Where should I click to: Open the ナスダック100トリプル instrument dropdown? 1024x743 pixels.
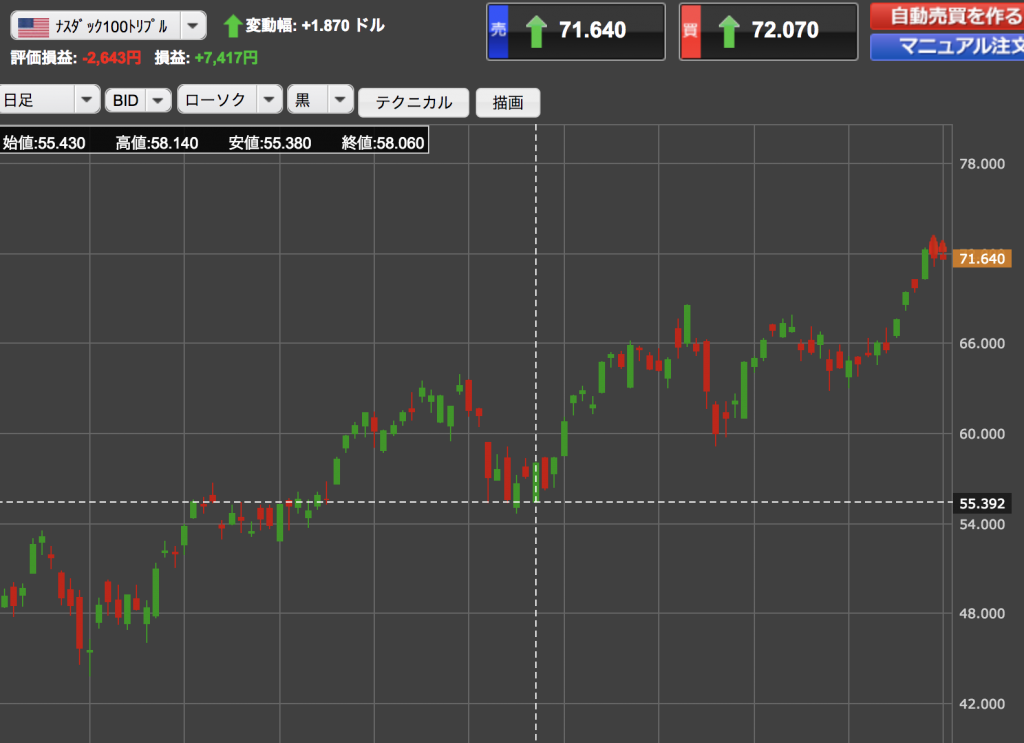[108, 26]
